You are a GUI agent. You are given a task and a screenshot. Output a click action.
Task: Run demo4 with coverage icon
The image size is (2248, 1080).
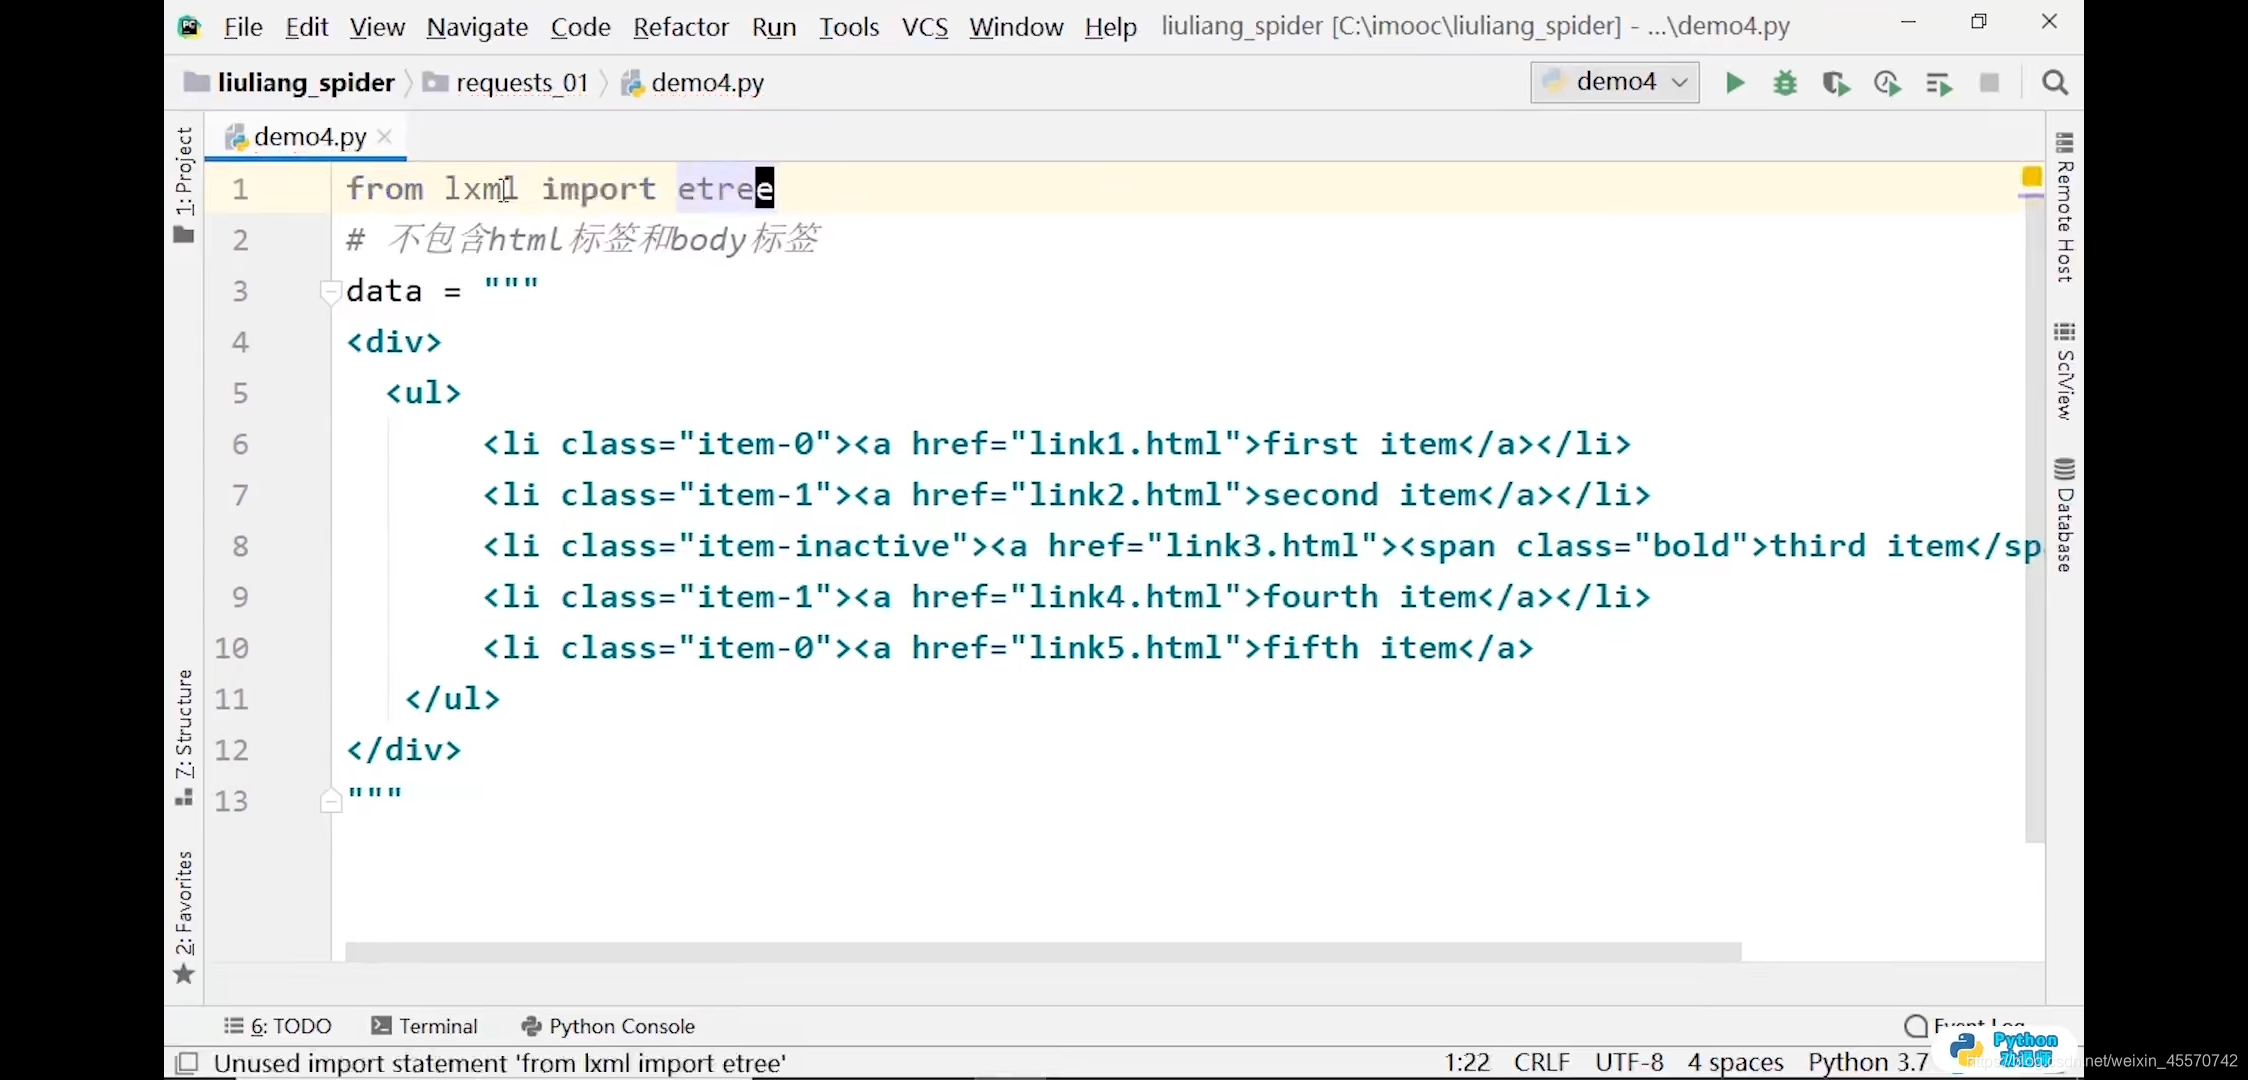coord(1836,83)
